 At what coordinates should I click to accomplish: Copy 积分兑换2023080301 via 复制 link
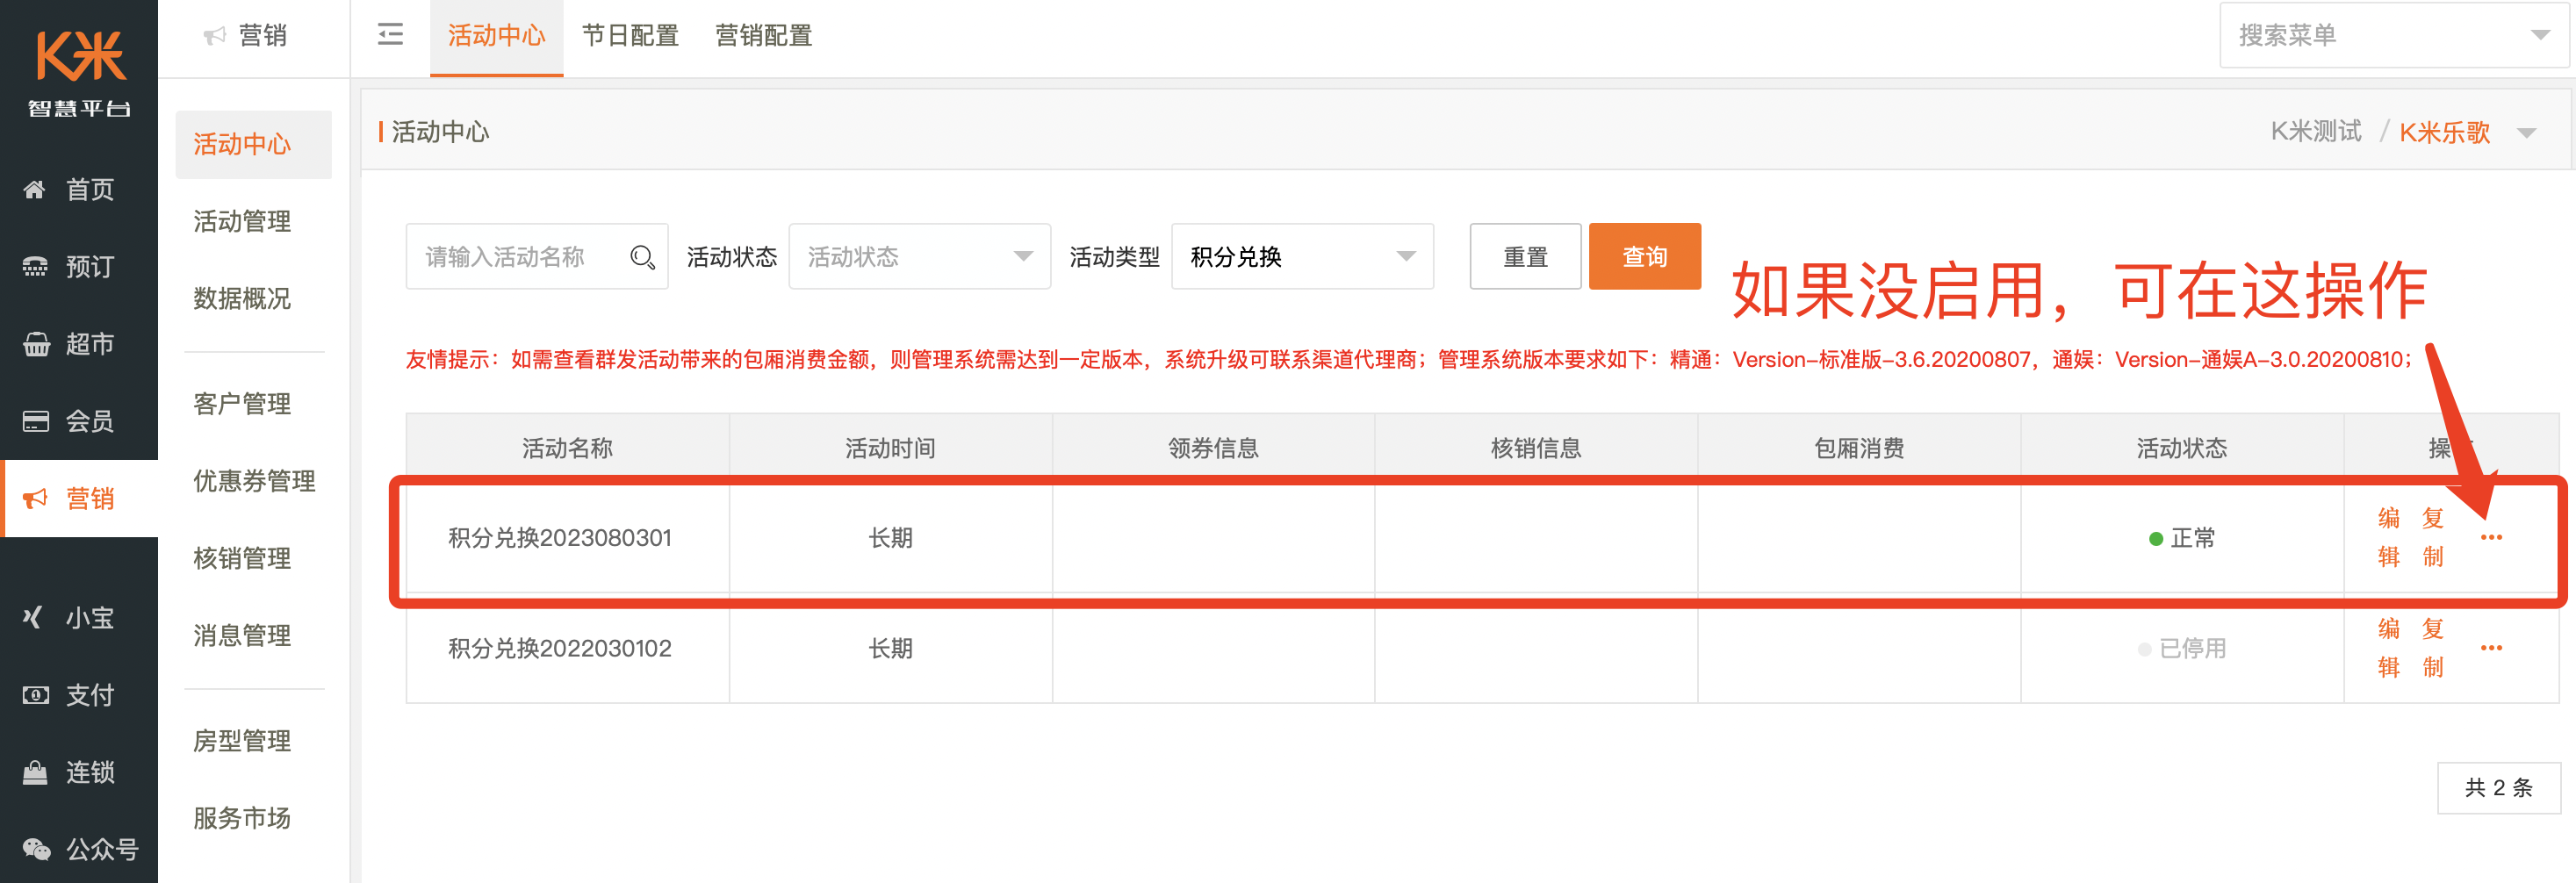[2433, 537]
